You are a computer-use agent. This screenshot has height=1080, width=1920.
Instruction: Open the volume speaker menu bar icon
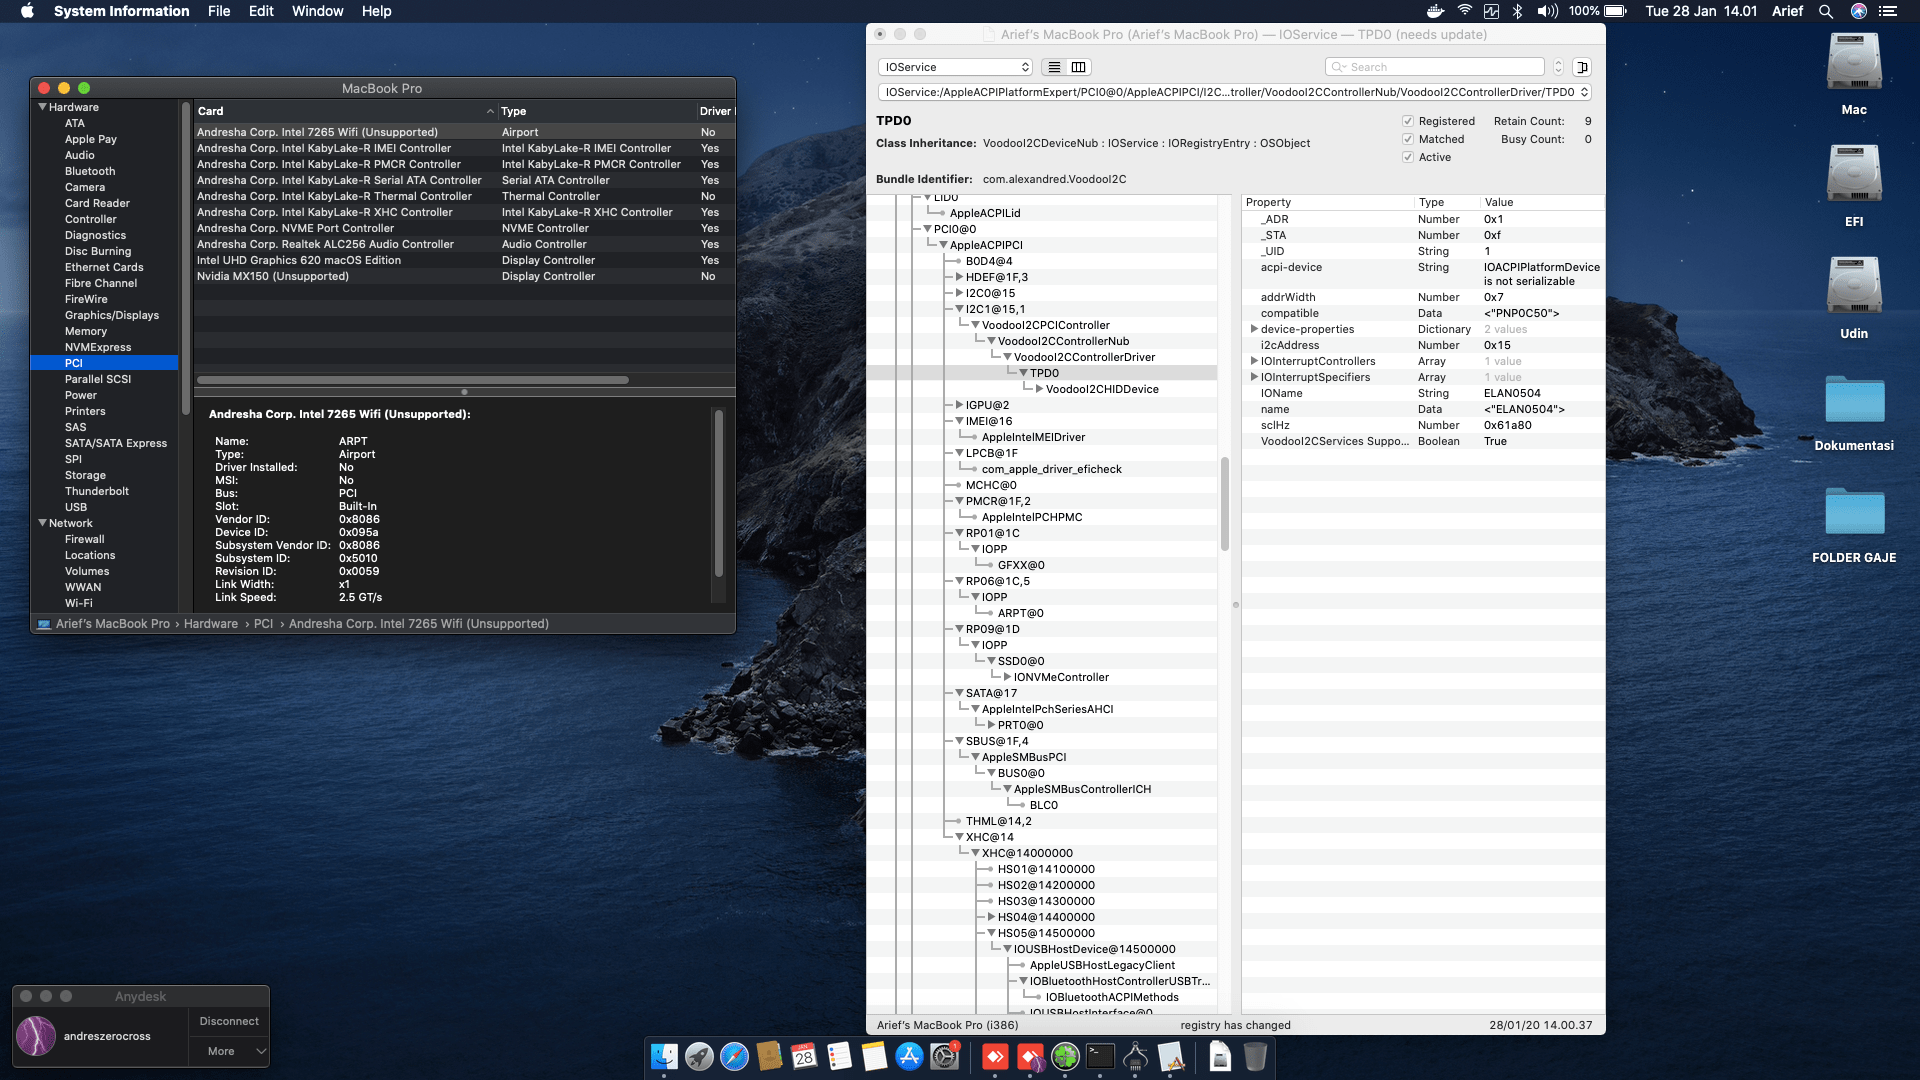(1547, 11)
